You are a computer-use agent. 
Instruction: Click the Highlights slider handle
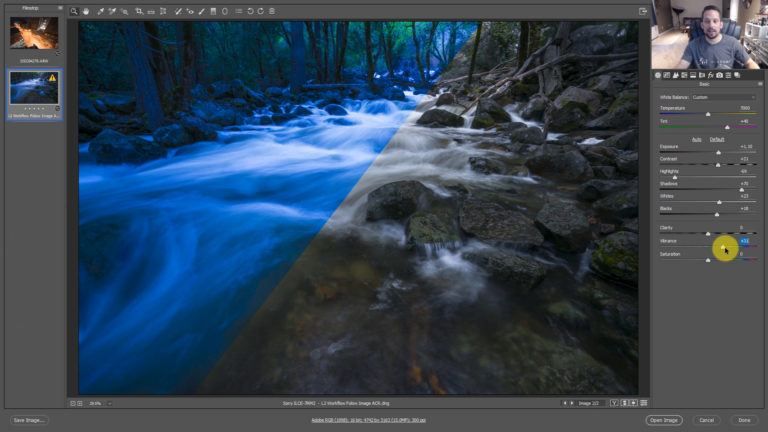675,177
